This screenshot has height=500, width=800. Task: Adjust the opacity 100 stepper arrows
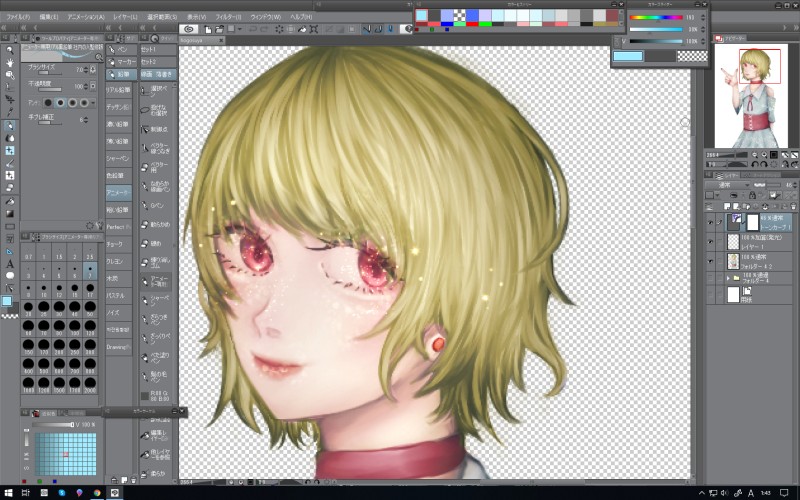pyautogui.click(x=86, y=87)
